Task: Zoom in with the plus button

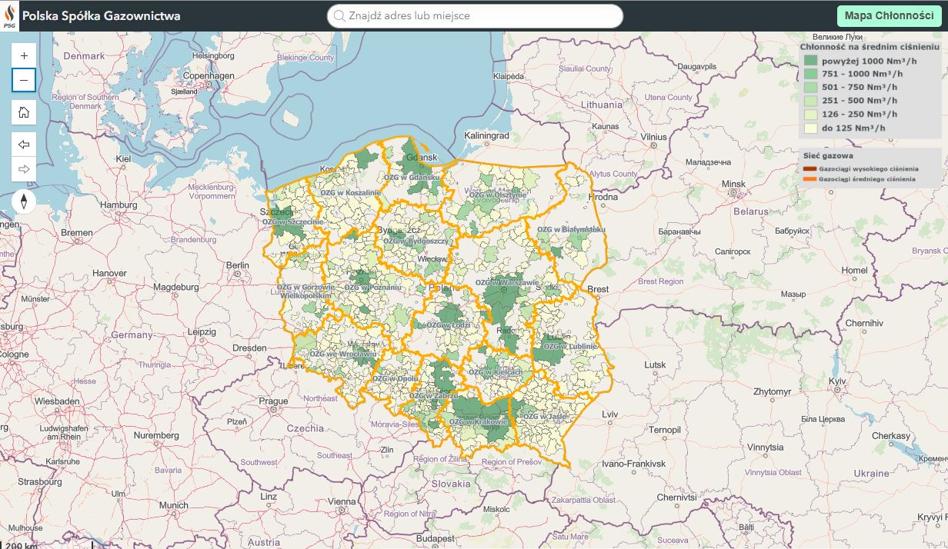Action: coord(24,56)
